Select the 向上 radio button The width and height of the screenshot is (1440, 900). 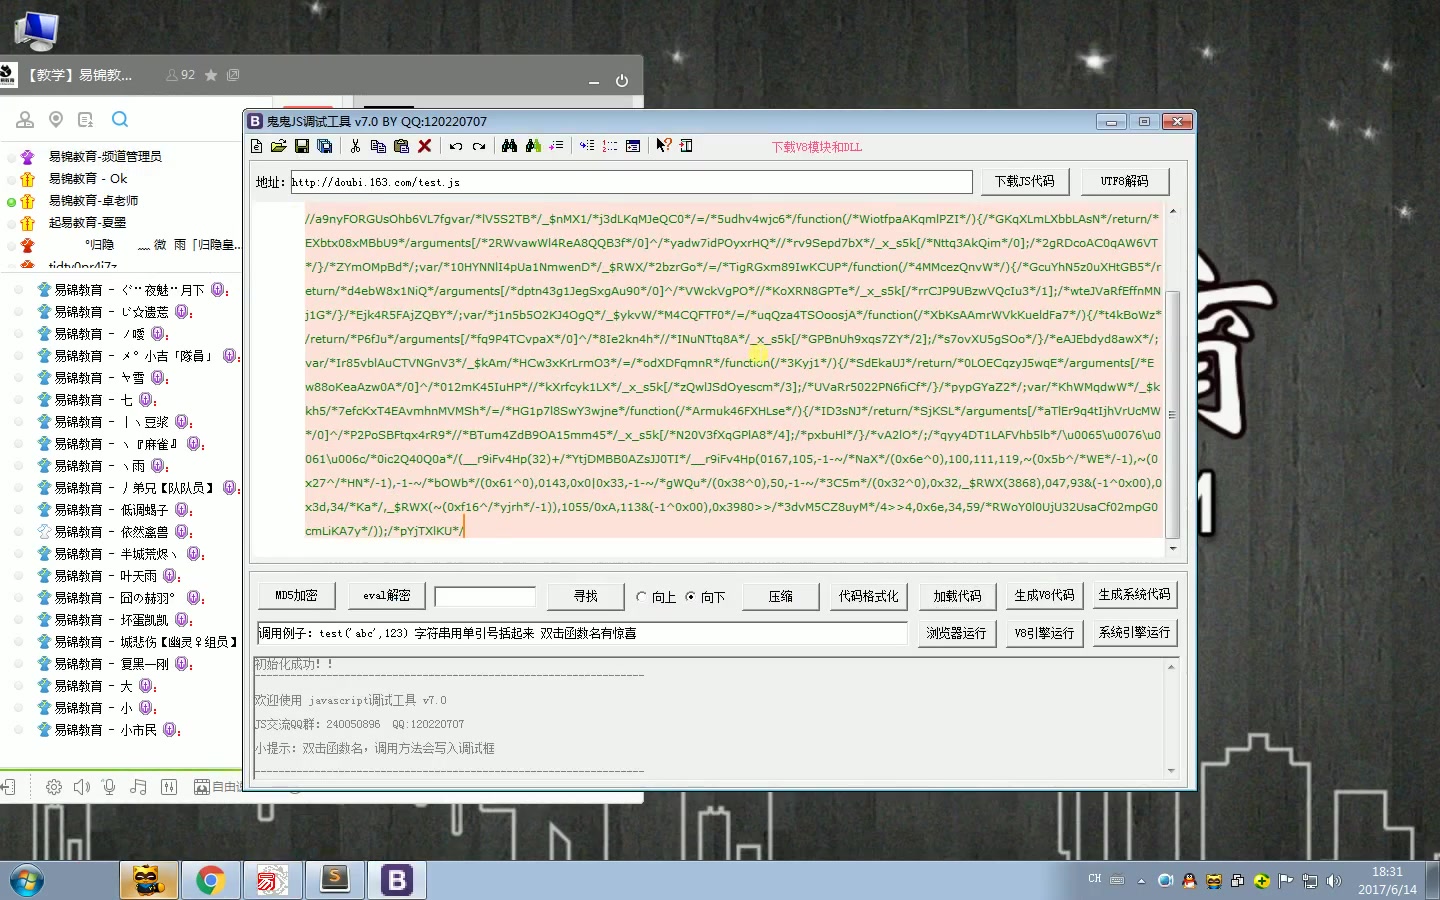pos(642,597)
